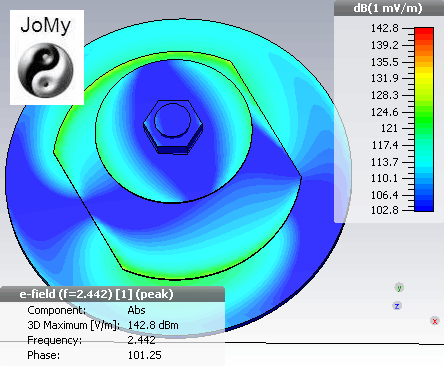Click the 121 scale label

click(389, 128)
